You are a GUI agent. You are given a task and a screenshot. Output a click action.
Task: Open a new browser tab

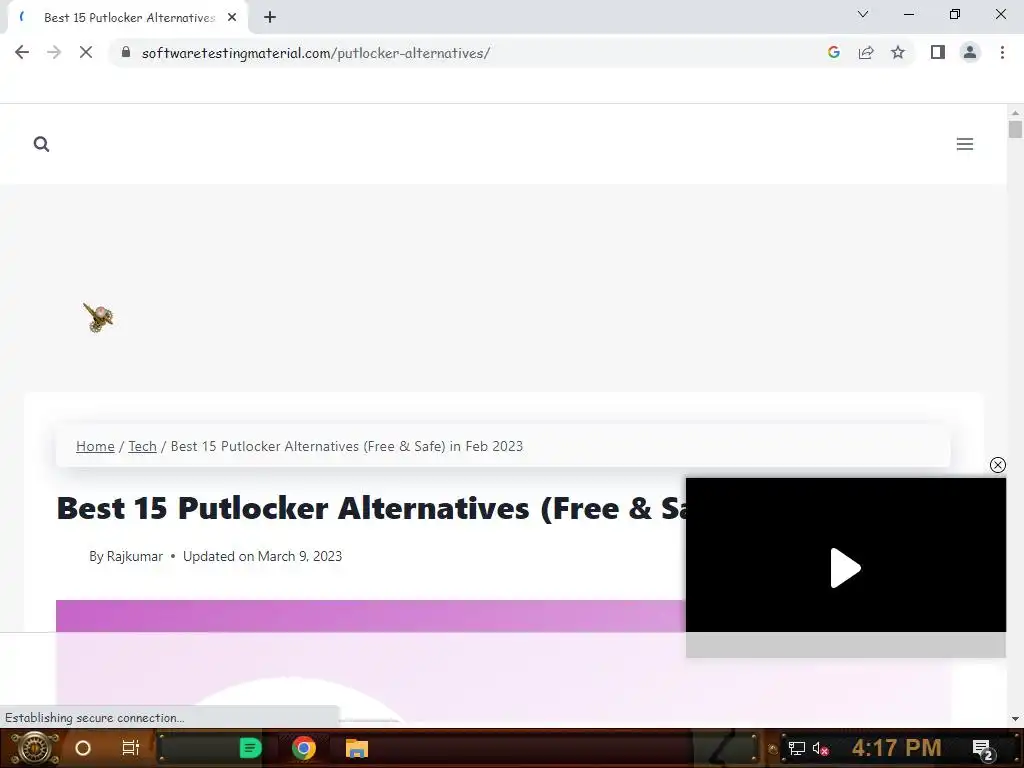[x=270, y=18]
